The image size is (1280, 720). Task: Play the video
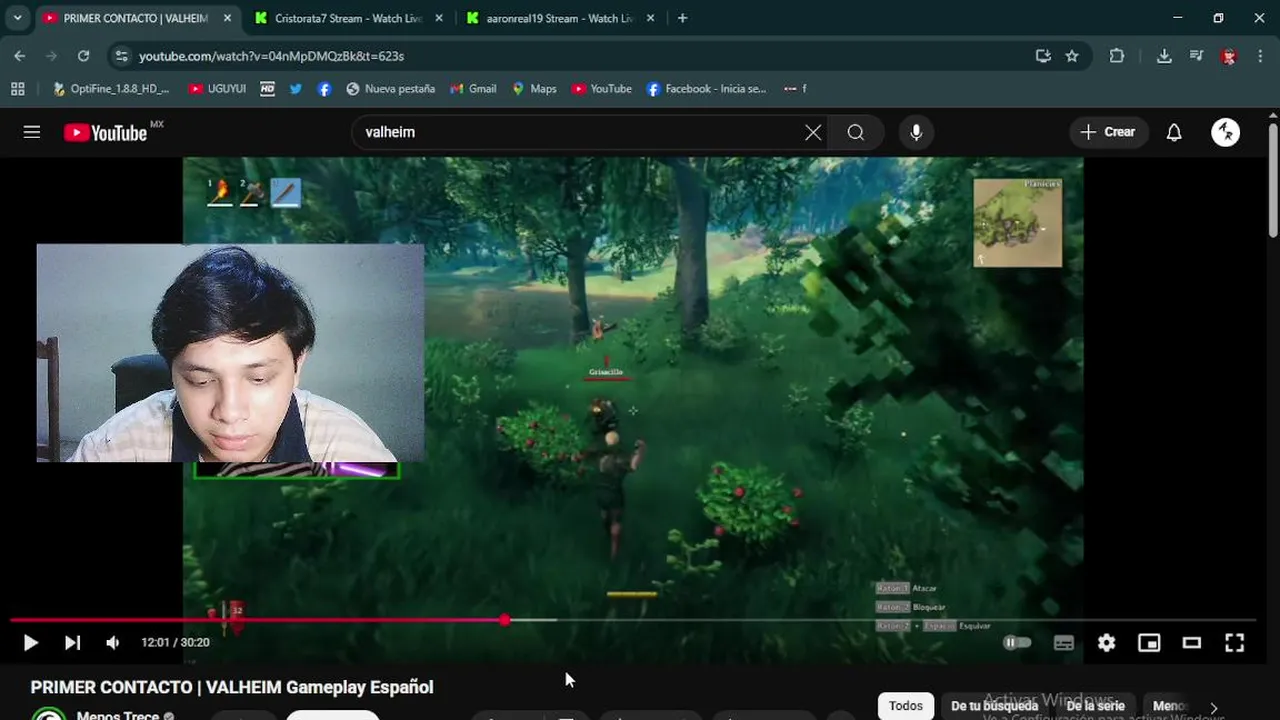(30, 643)
